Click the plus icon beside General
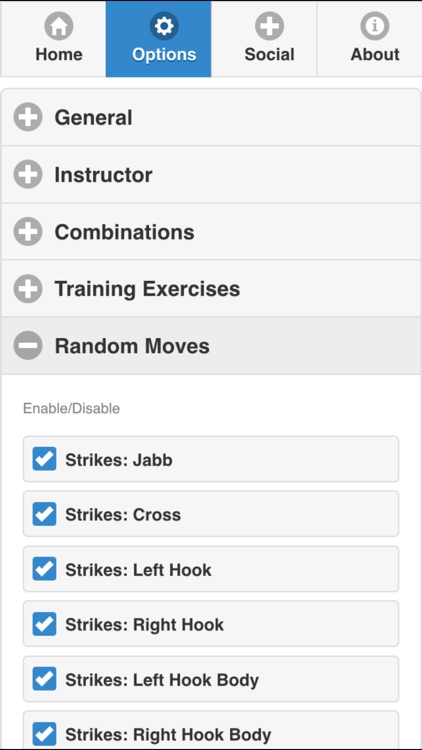 point(28,117)
